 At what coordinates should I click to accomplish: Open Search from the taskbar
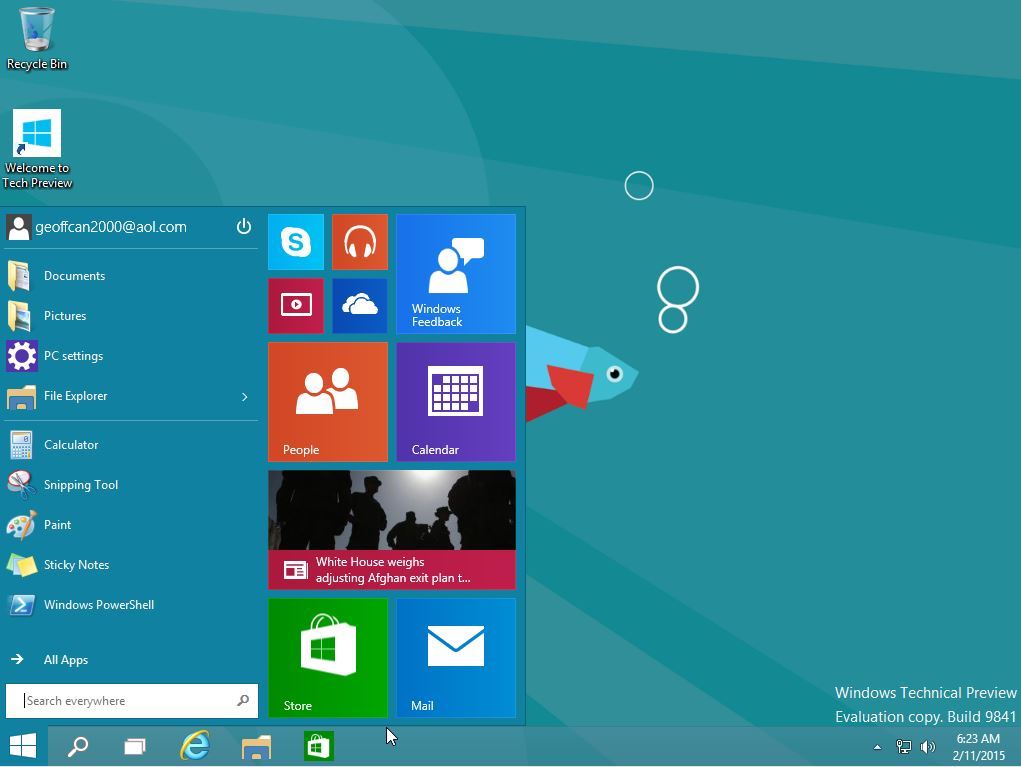point(78,746)
